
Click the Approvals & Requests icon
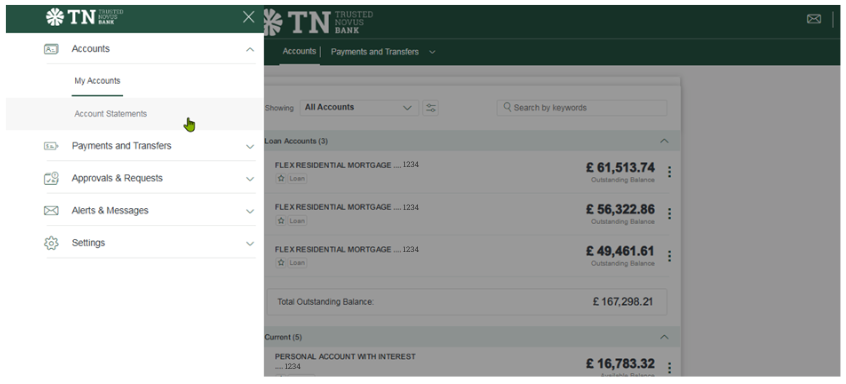click(51, 179)
